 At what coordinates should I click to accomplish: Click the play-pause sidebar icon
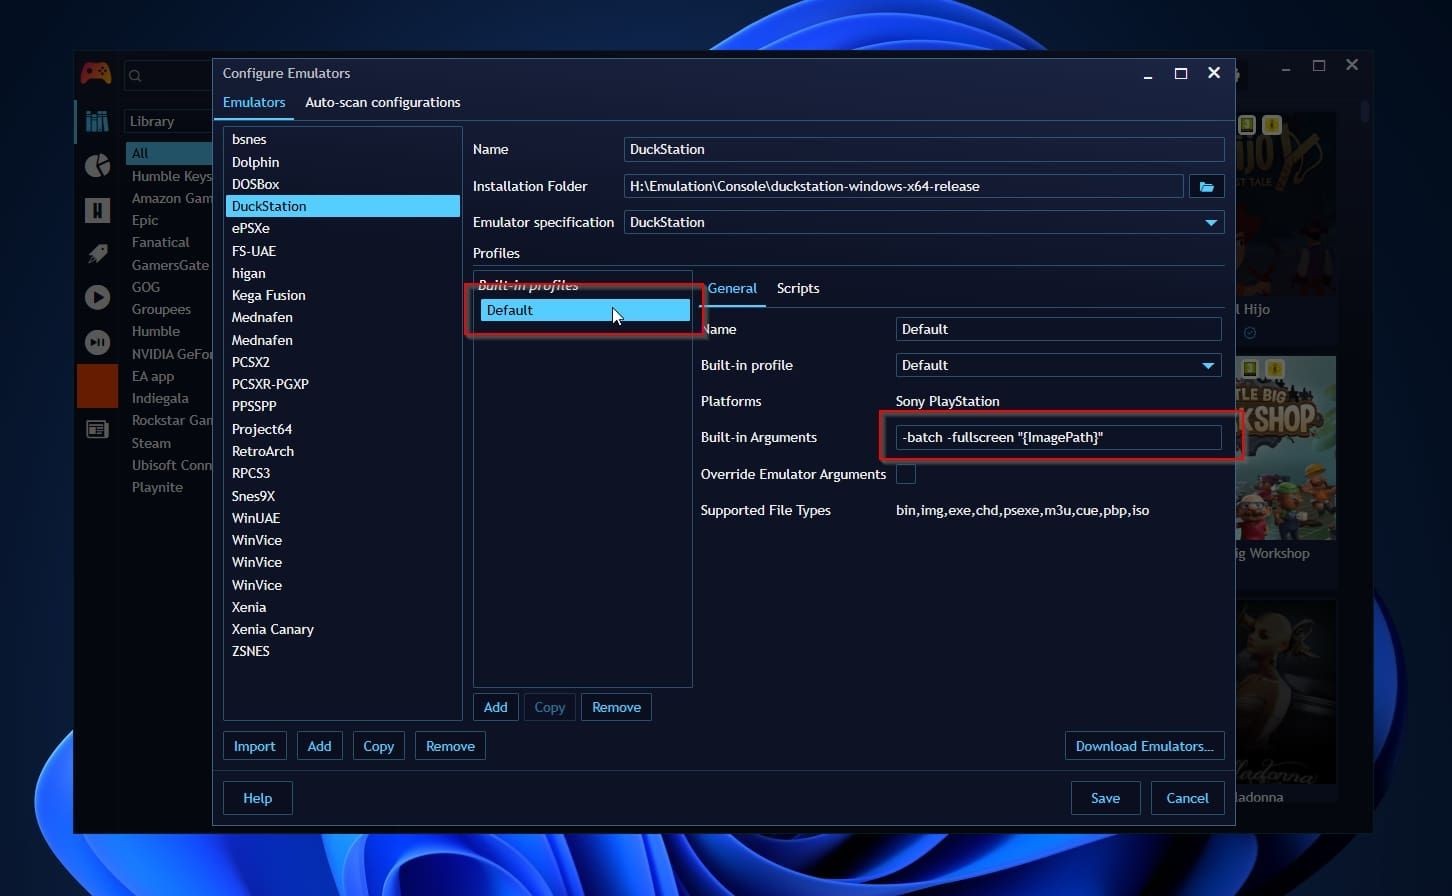[x=97, y=342]
